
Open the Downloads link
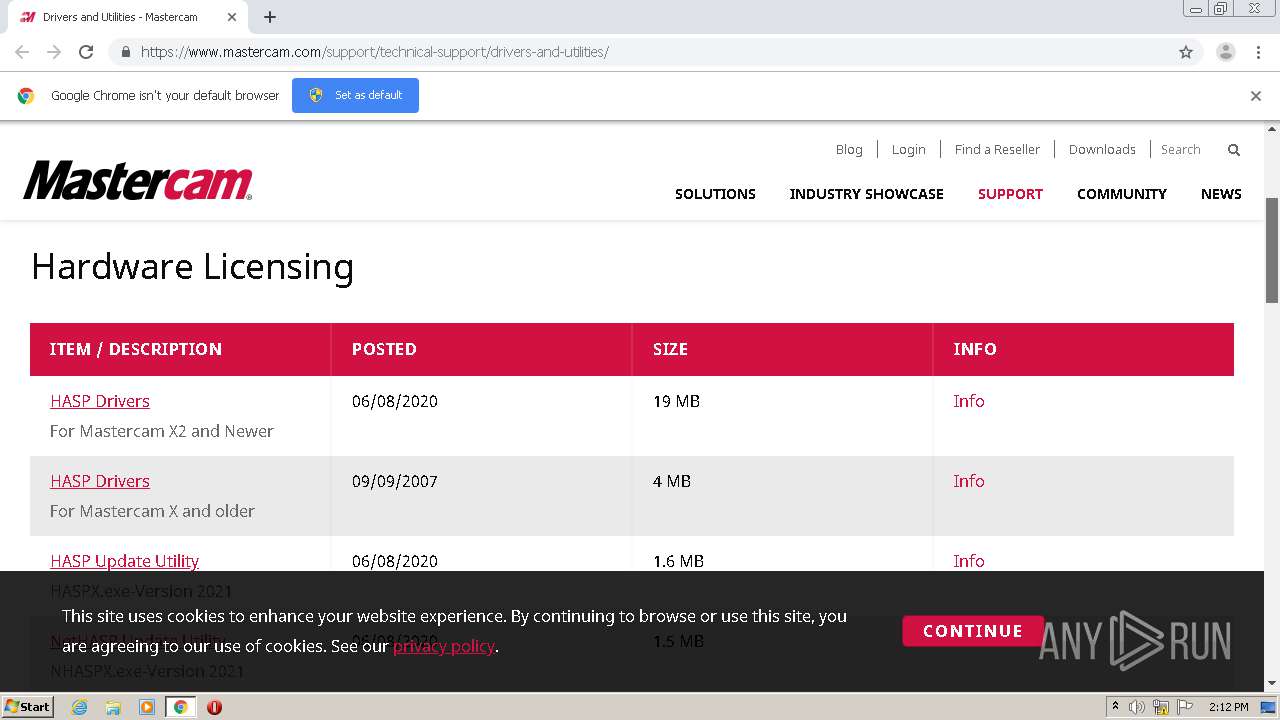(x=1102, y=149)
